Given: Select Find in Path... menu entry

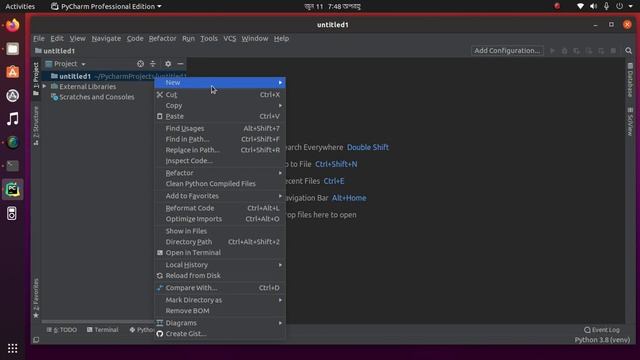Looking at the screenshot, I should (220, 139).
